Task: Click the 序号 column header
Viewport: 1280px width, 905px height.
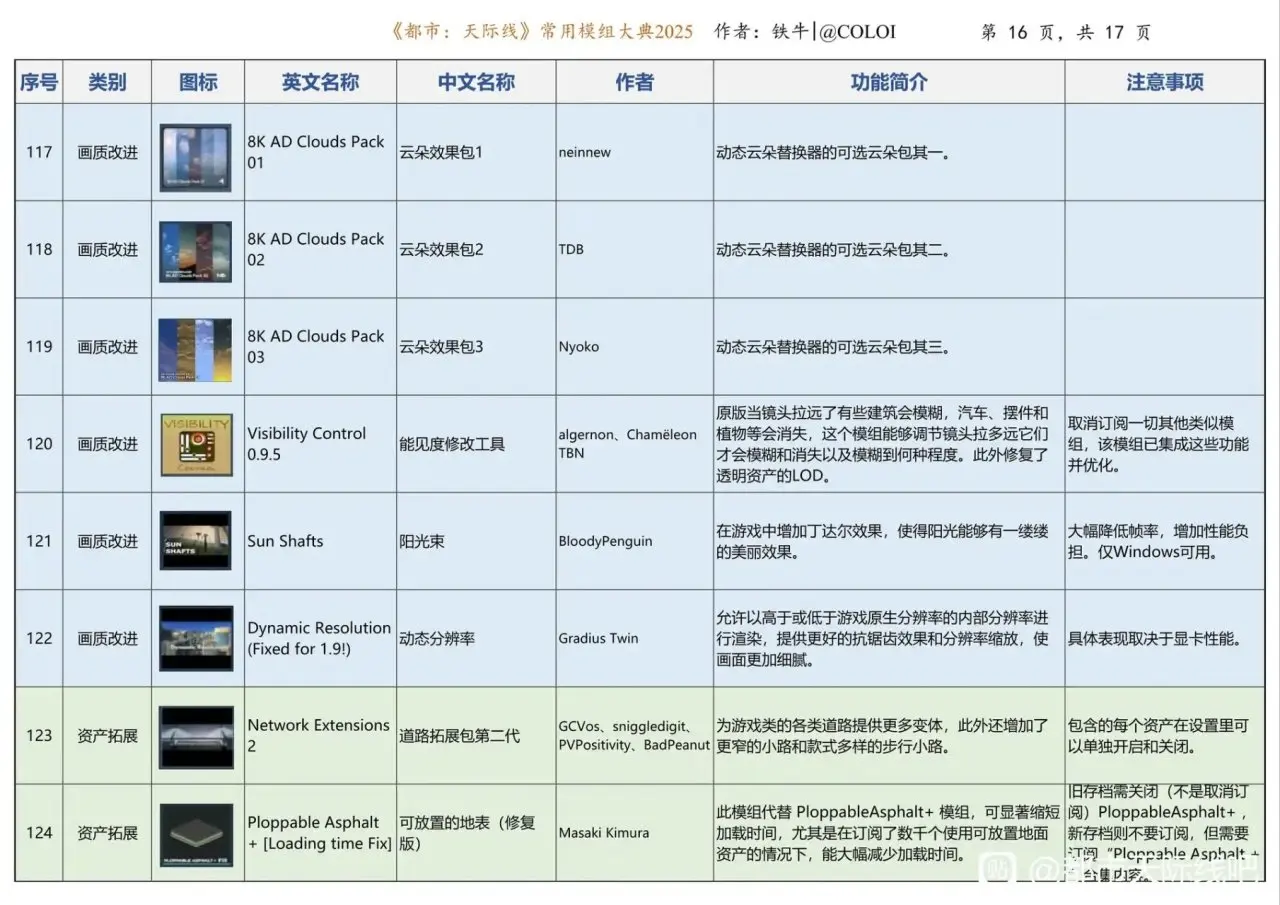Action: tap(39, 82)
